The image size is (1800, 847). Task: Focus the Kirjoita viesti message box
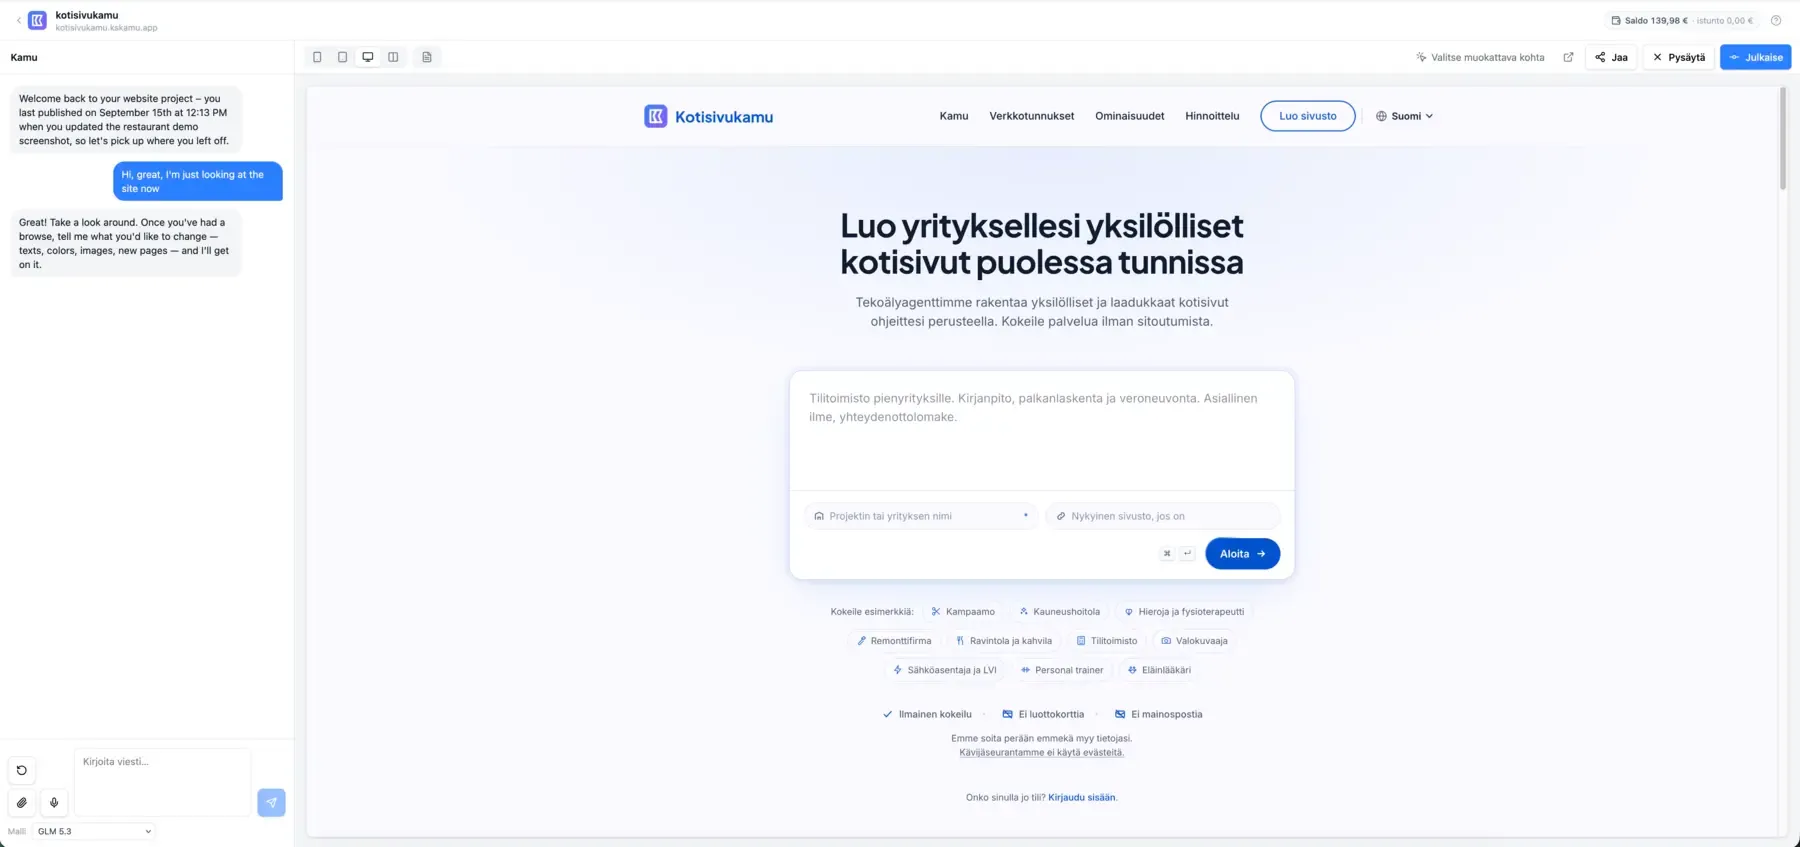(x=162, y=782)
